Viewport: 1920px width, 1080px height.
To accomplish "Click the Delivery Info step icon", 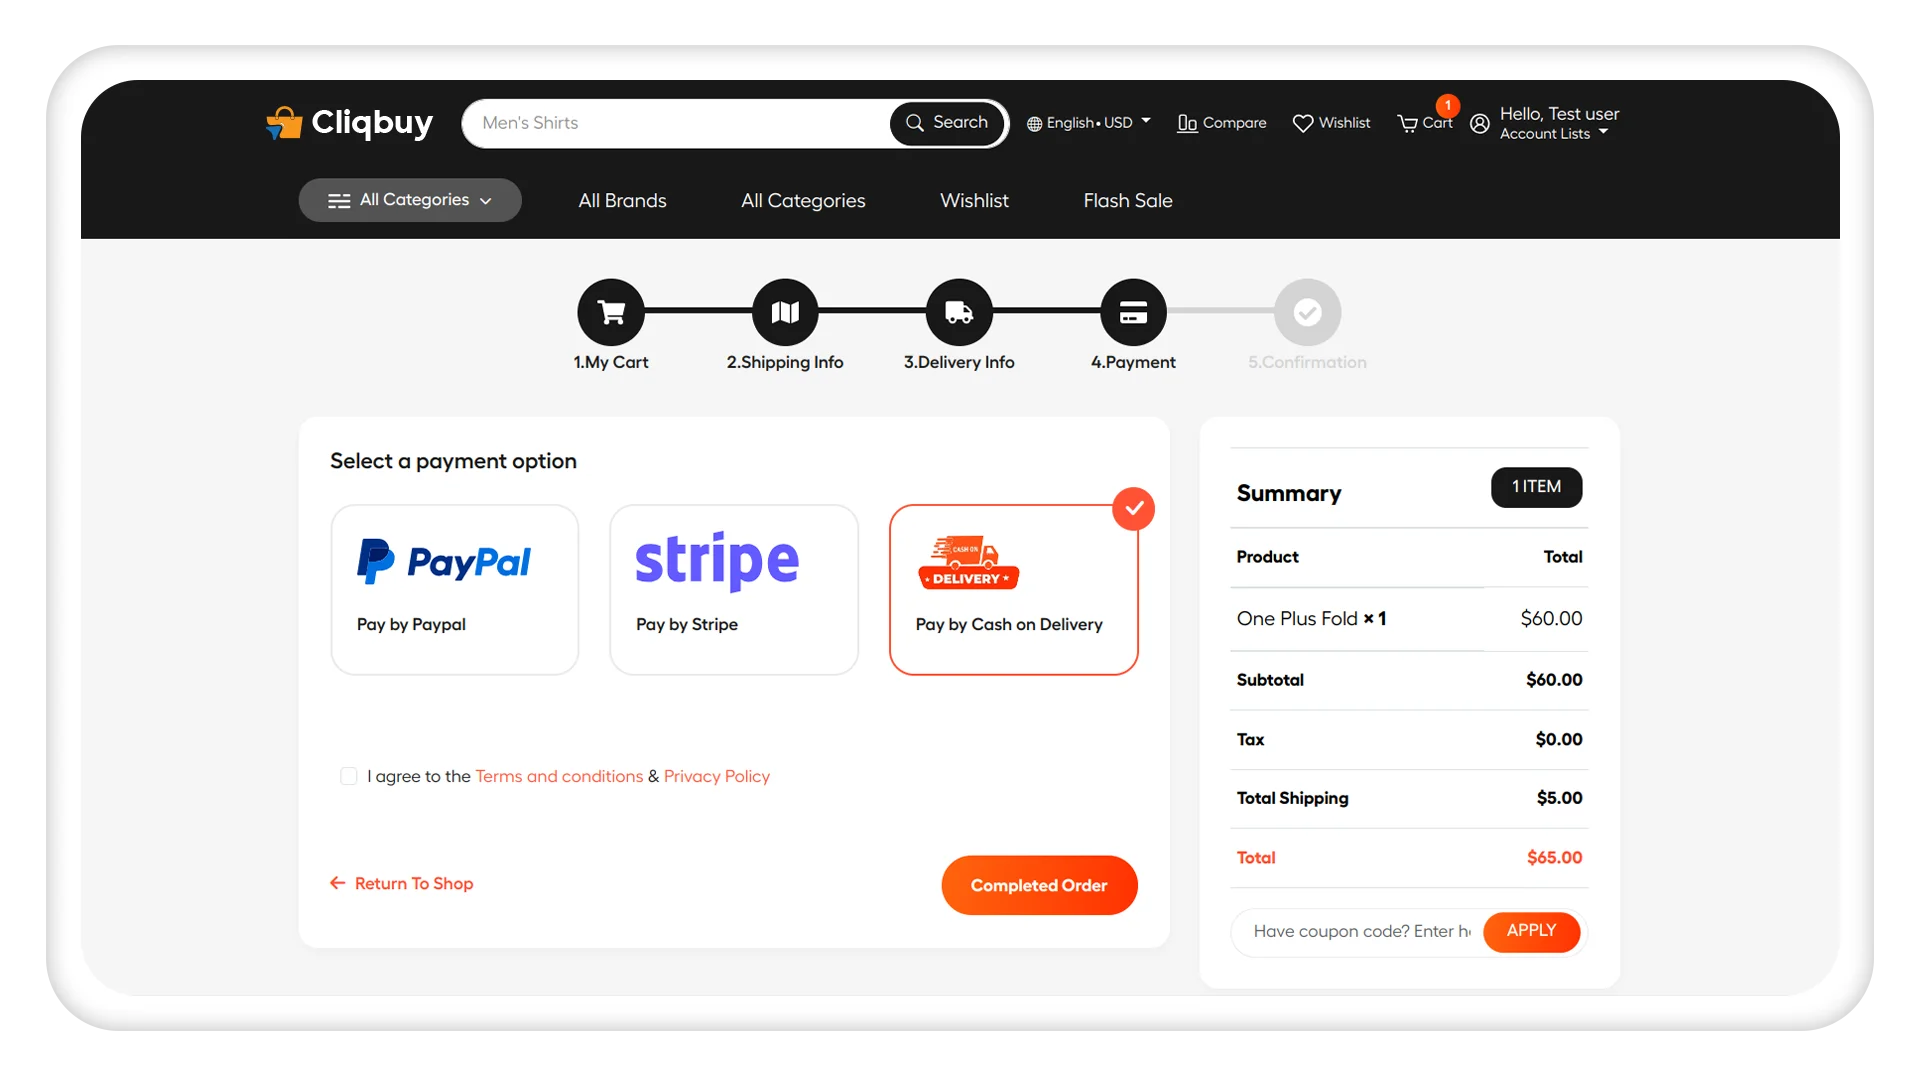I will [x=959, y=311].
